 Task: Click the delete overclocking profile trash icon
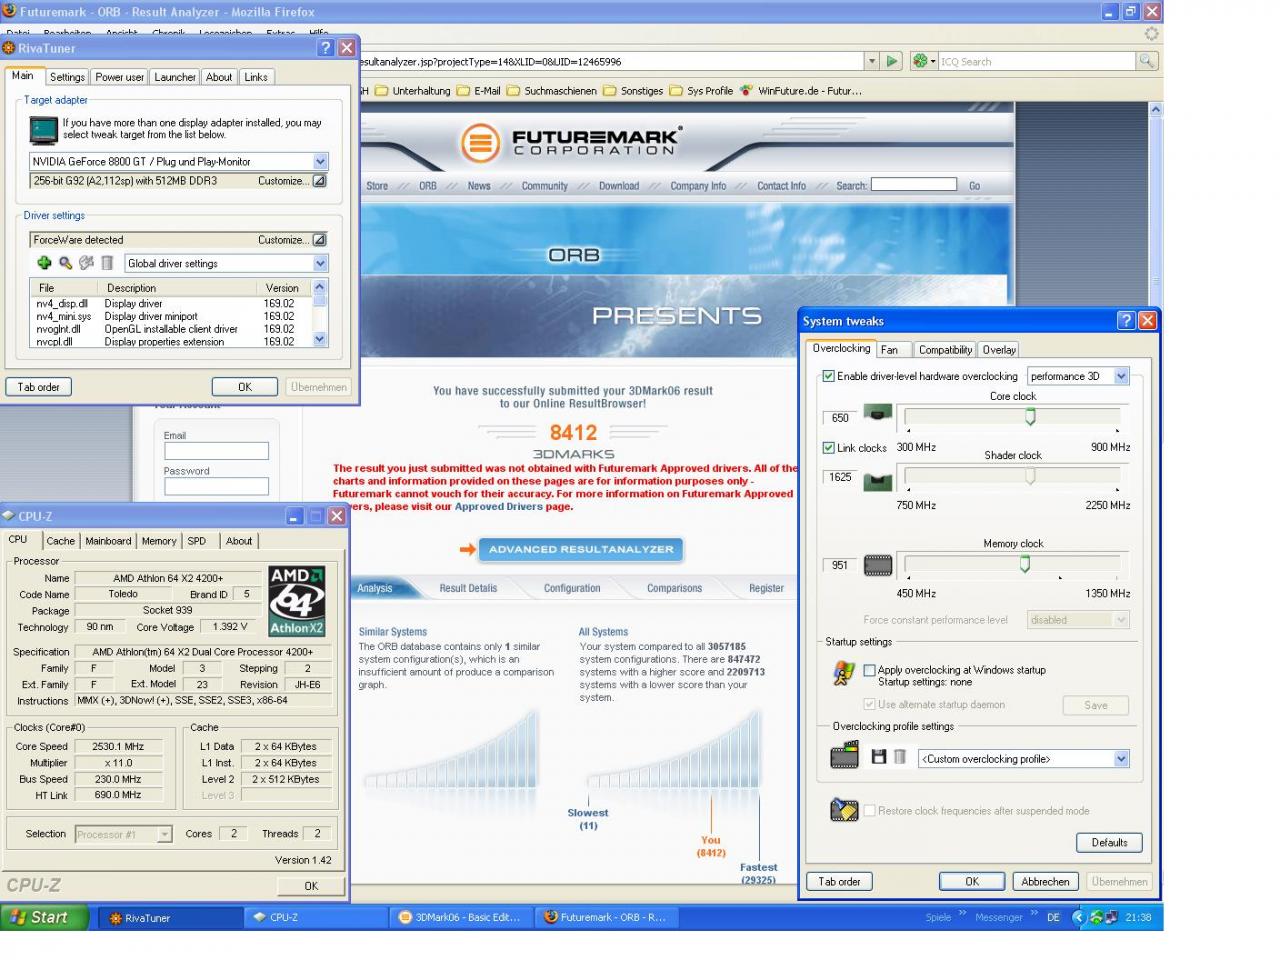click(900, 757)
